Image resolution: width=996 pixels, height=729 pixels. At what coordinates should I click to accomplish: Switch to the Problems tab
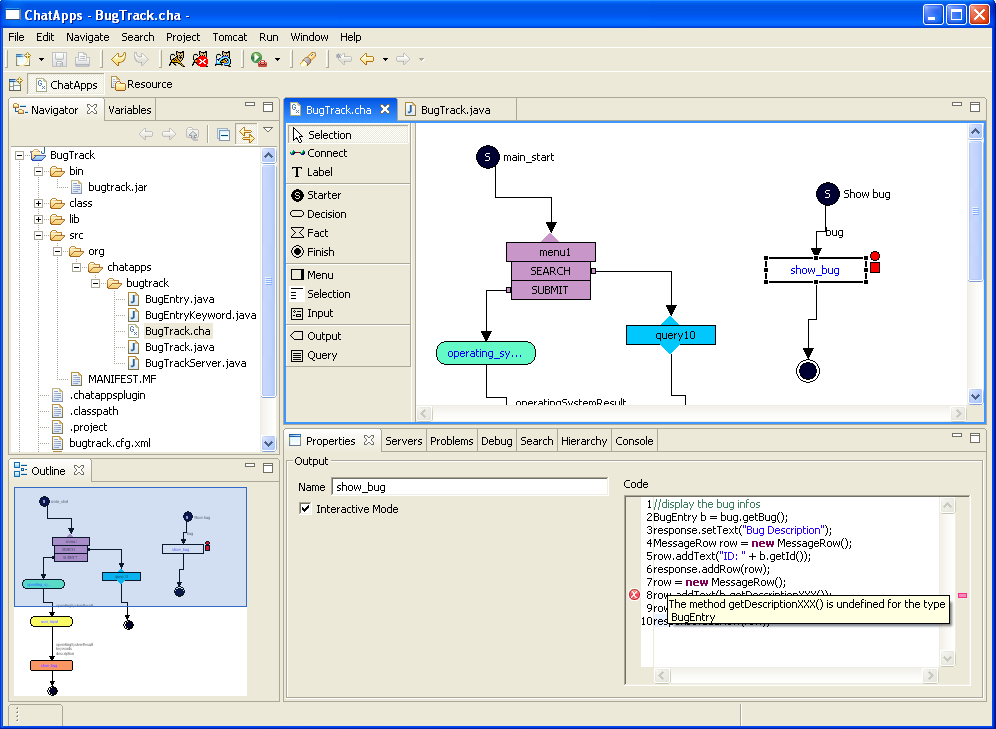click(x=451, y=441)
